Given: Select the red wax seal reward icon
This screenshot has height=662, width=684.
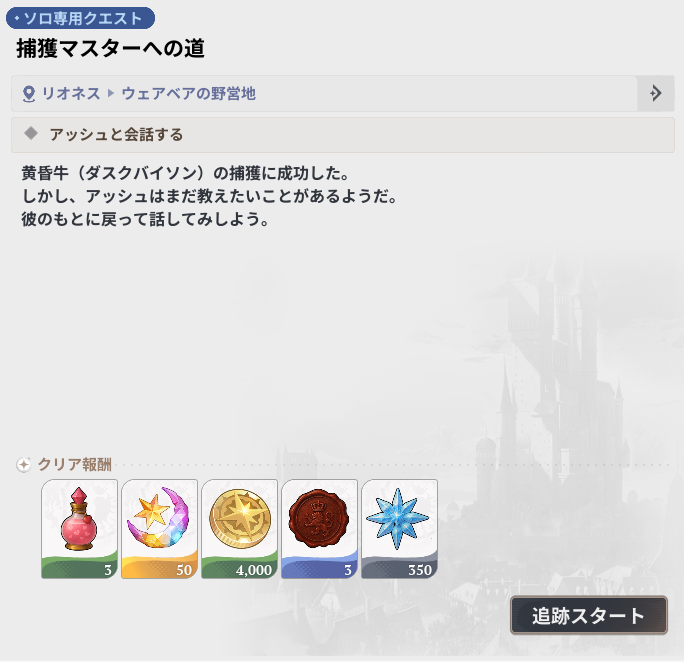Looking at the screenshot, I should click(x=320, y=529).
